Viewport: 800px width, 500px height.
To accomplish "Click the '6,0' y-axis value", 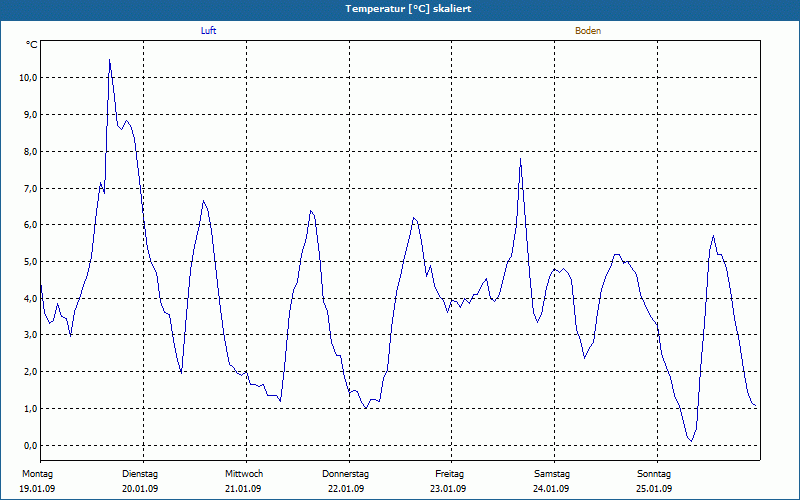I will pyautogui.click(x=30, y=225).
